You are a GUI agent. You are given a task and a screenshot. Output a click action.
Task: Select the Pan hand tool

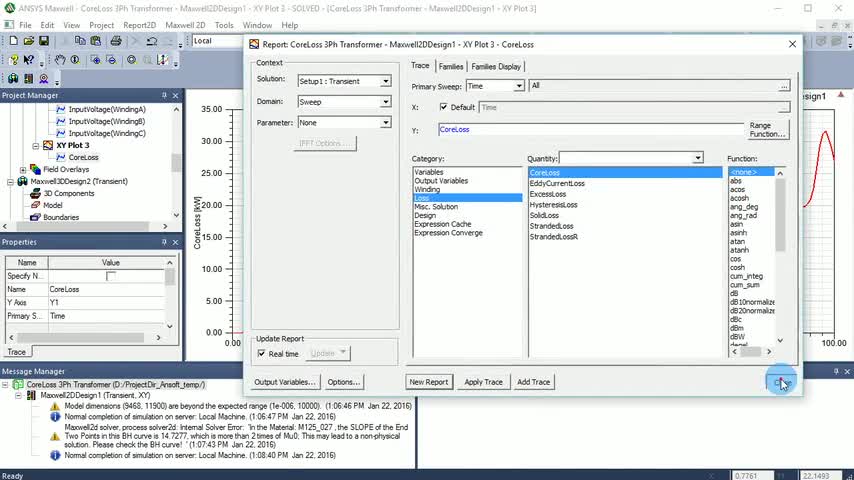(59, 60)
